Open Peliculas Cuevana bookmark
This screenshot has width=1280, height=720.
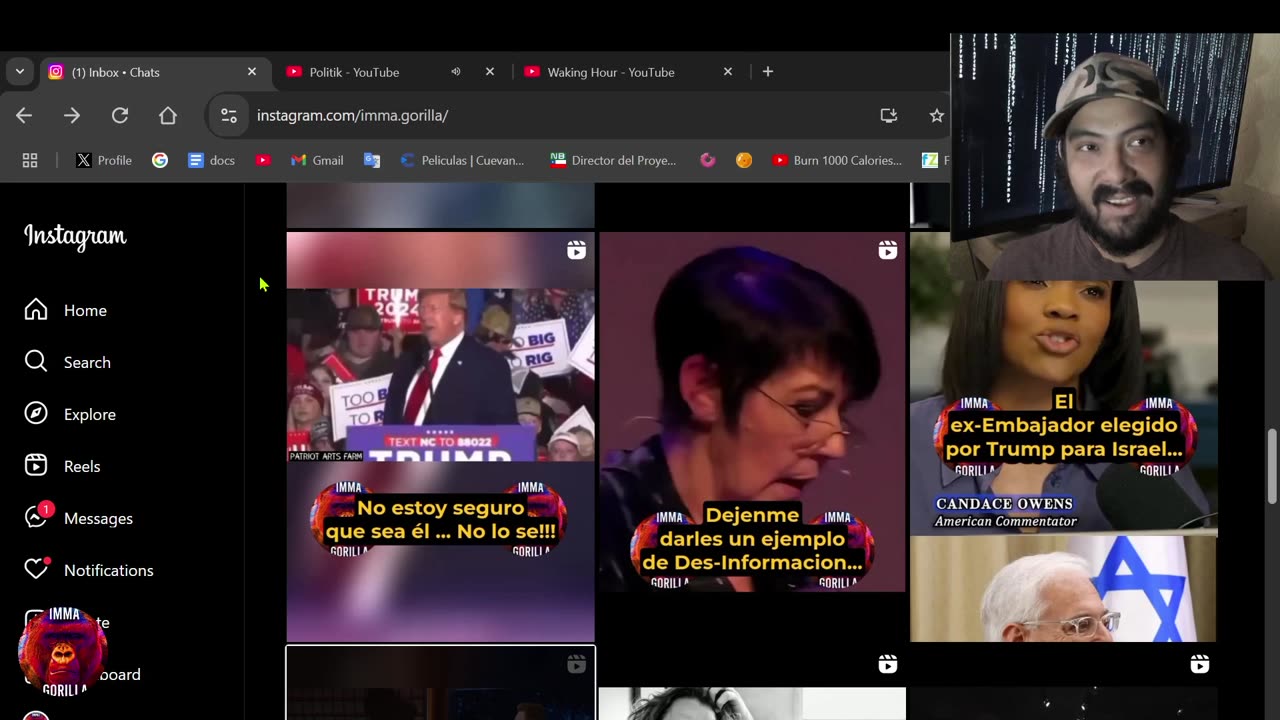point(462,160)
